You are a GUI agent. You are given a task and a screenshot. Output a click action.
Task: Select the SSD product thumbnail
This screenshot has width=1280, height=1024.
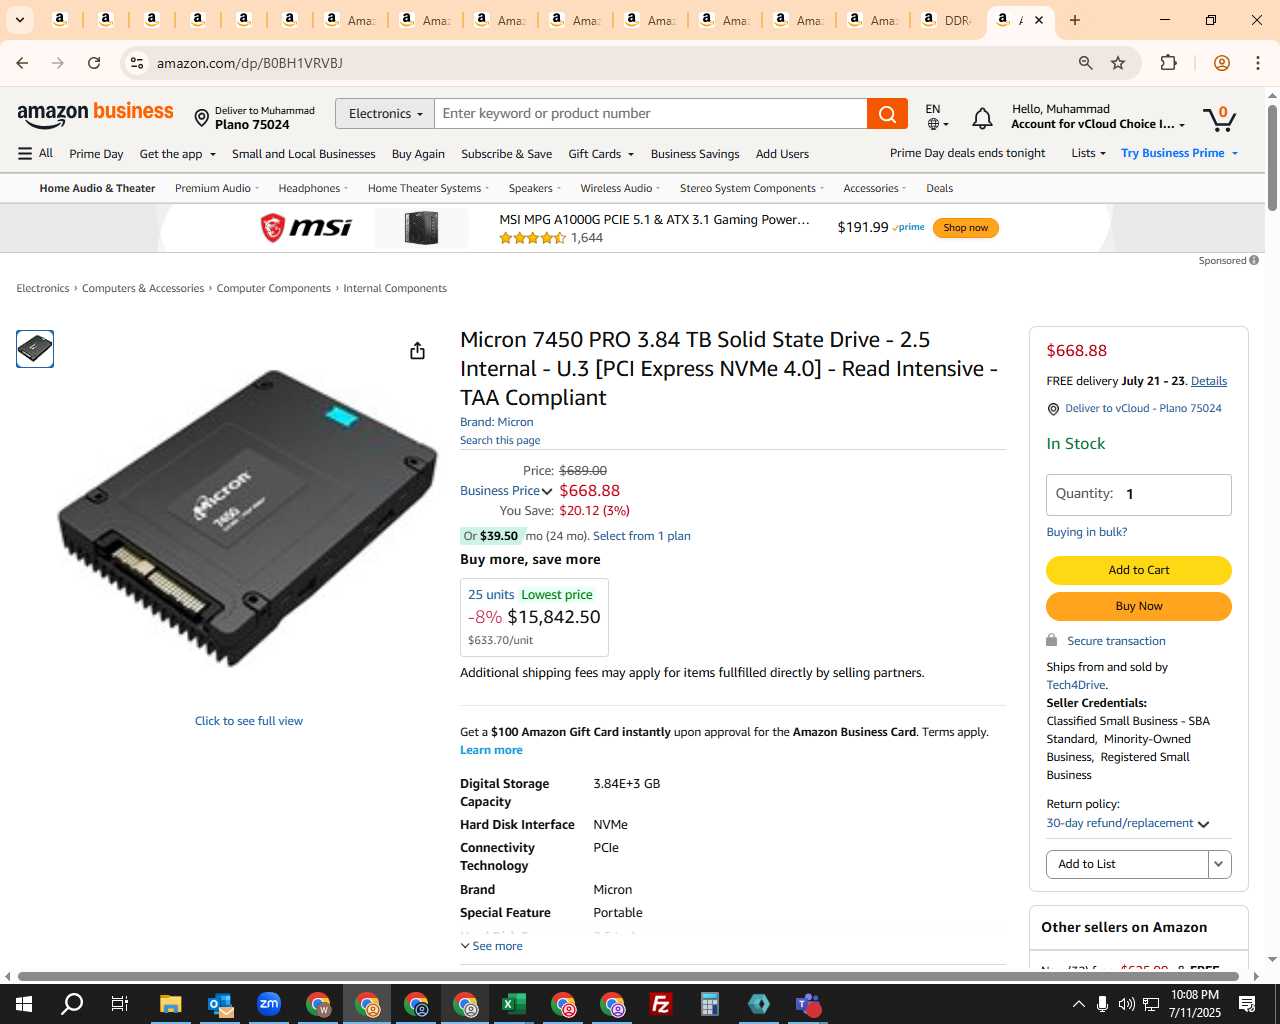click(x=35, y=349)
